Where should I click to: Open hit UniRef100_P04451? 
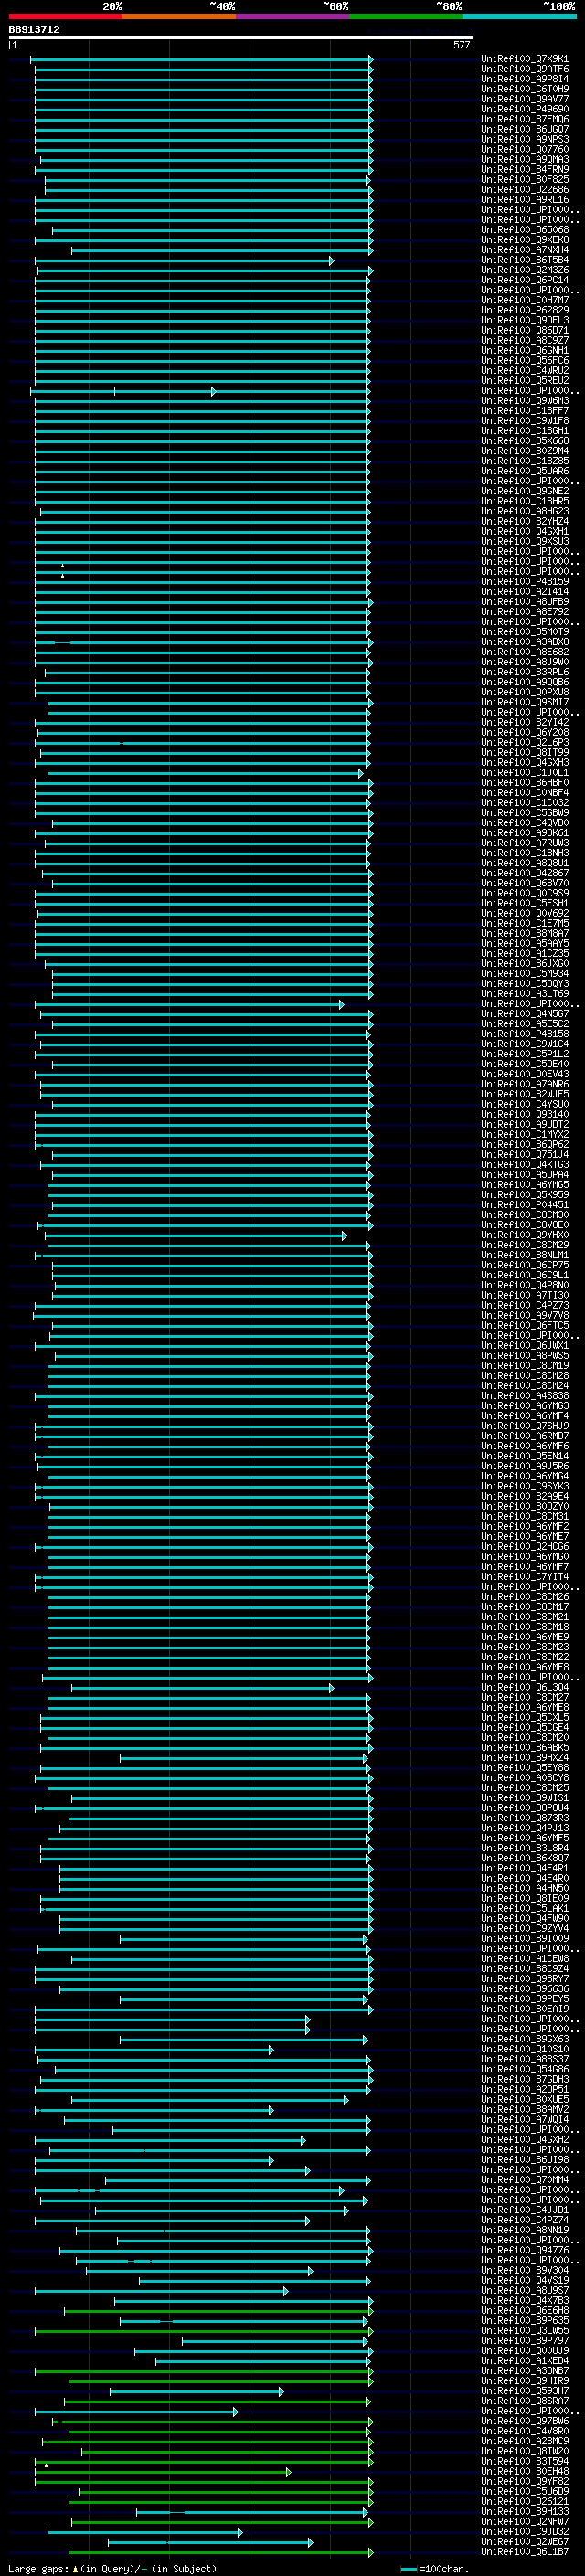tap(525, 1204)
